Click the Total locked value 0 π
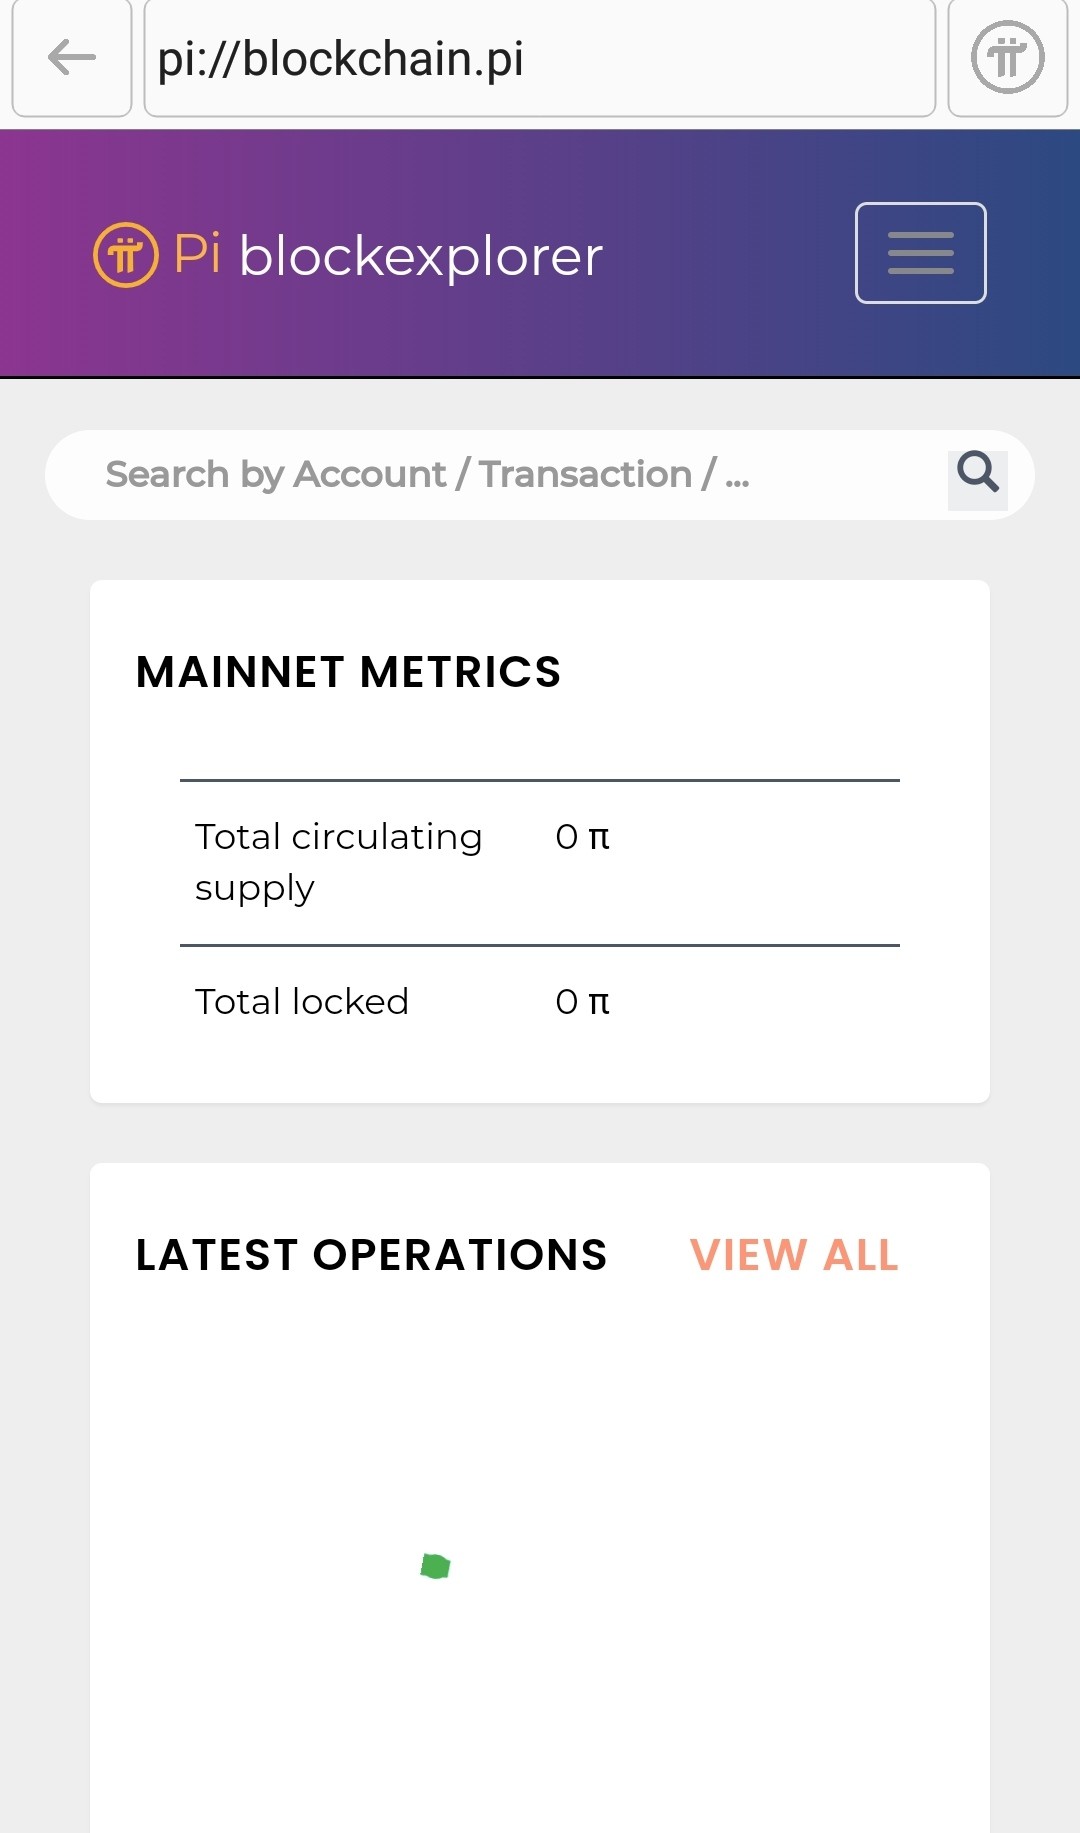 click(x=583, y=1002)
